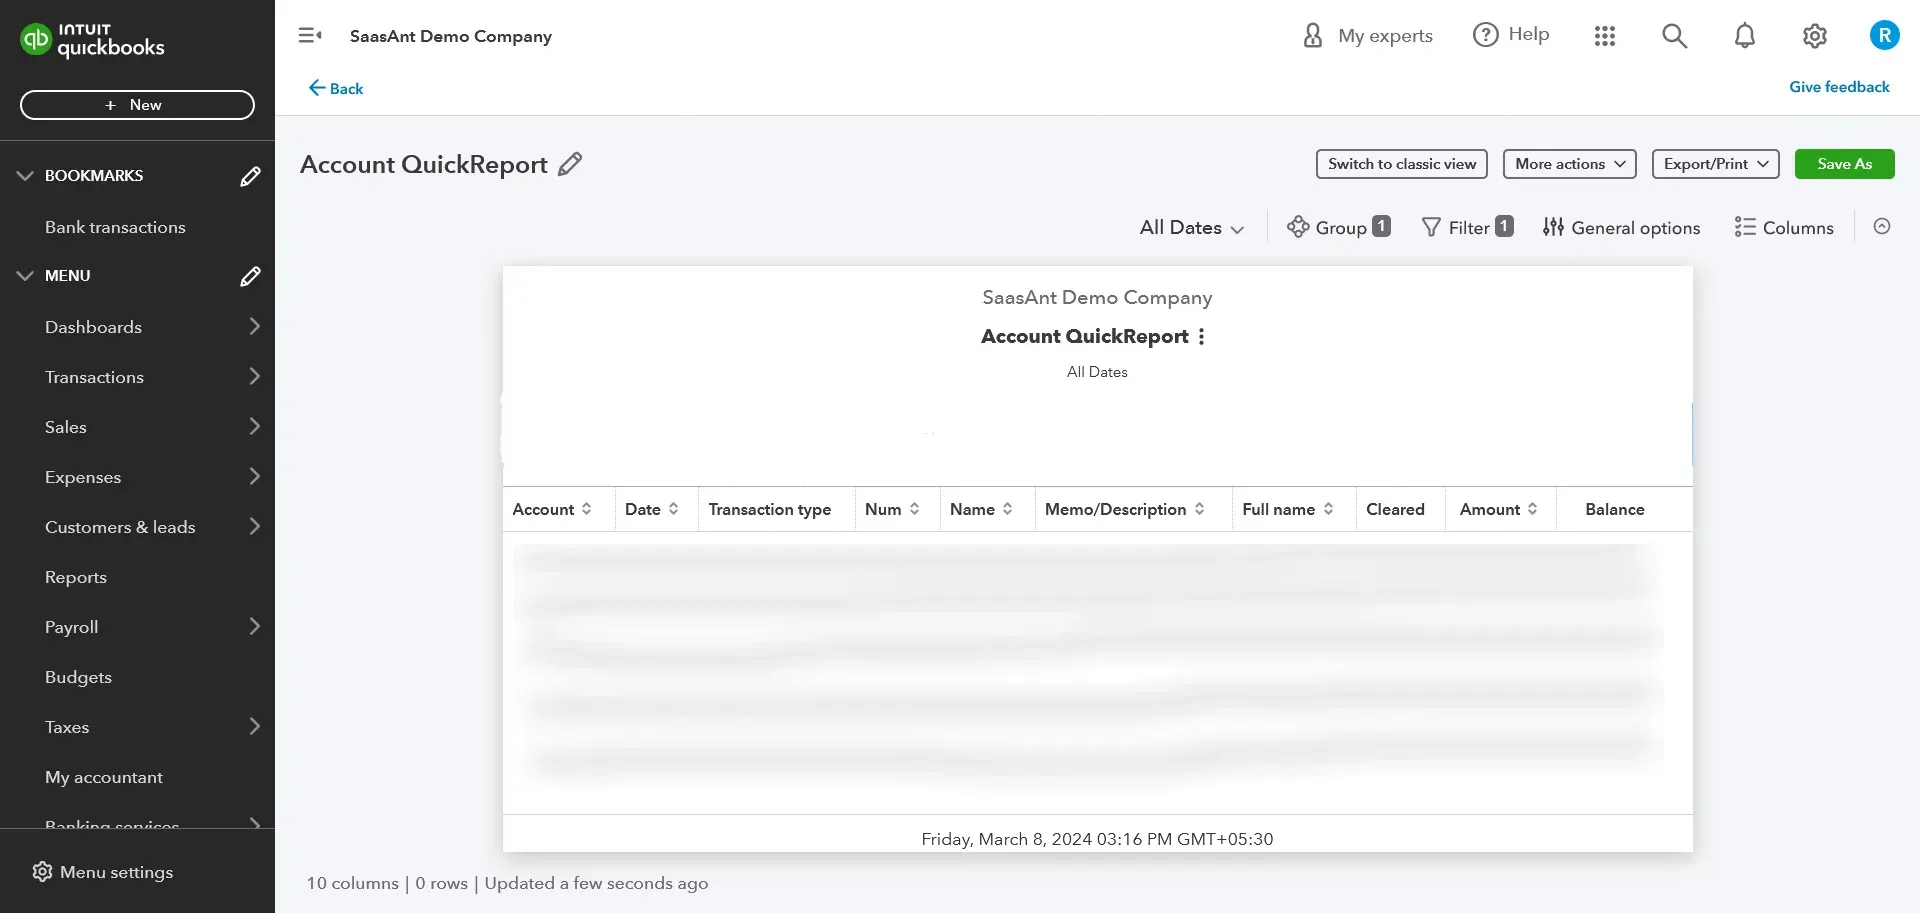Viewport: 1920px width, 913px height.
Task: Click Give feedback link
Action: [x=1839, y=87]
